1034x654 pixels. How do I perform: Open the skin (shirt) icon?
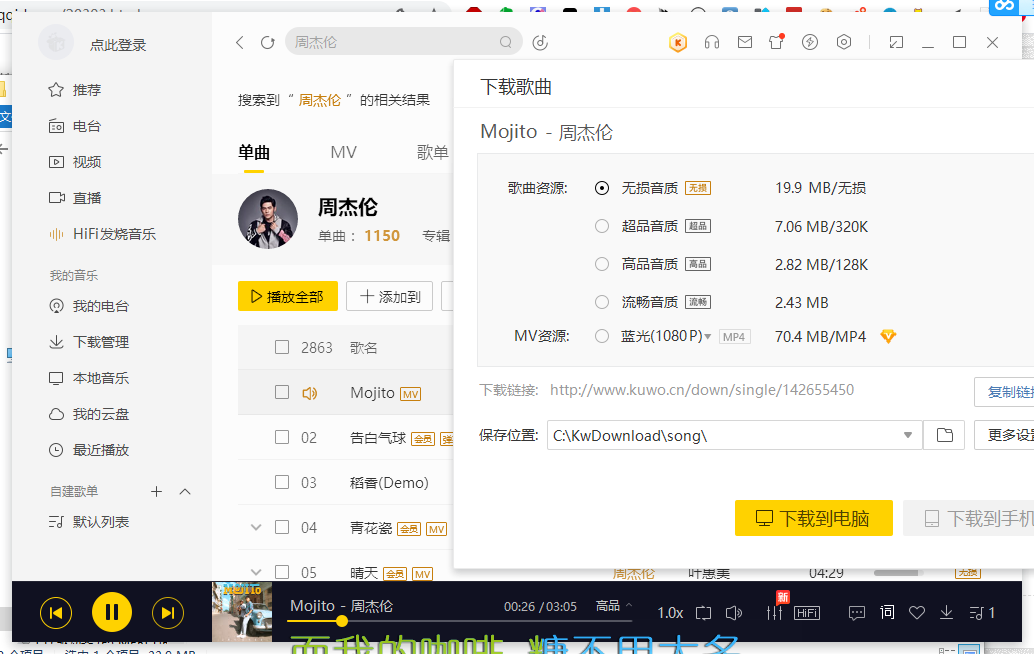pyautogui.click(x=776, y=42)
